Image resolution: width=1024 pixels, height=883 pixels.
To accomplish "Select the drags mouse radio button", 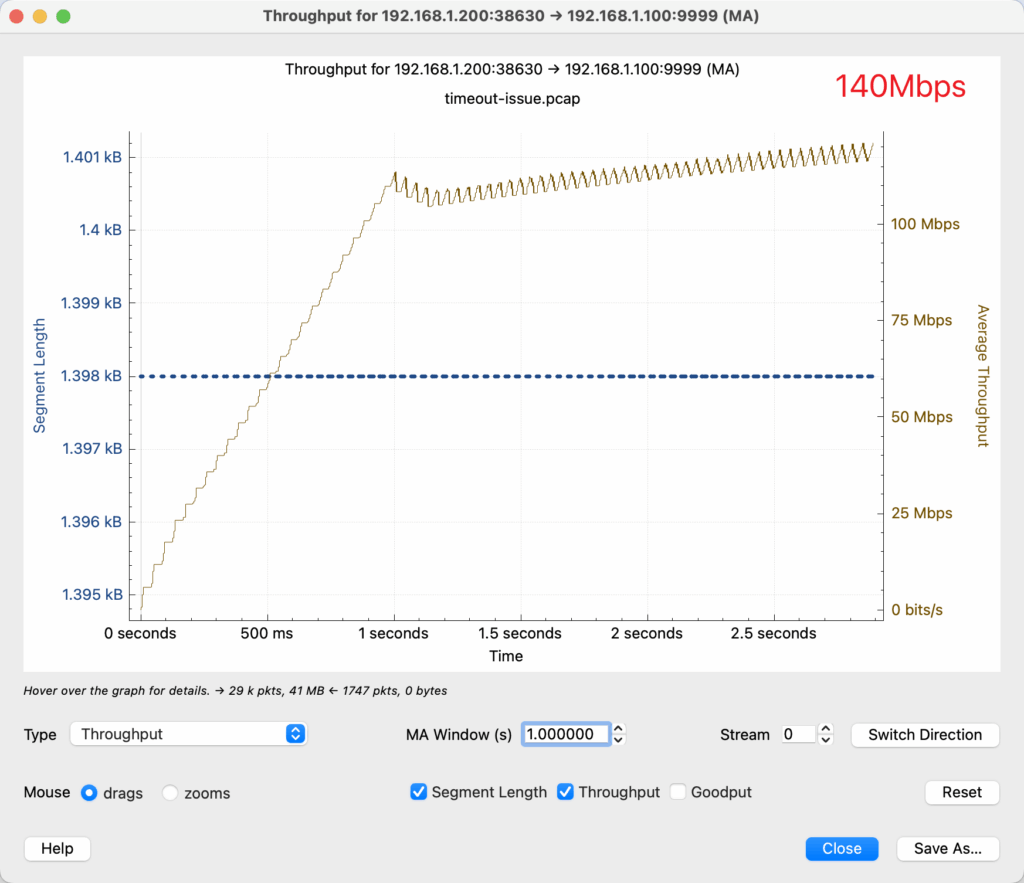I will tap(89, 793).
